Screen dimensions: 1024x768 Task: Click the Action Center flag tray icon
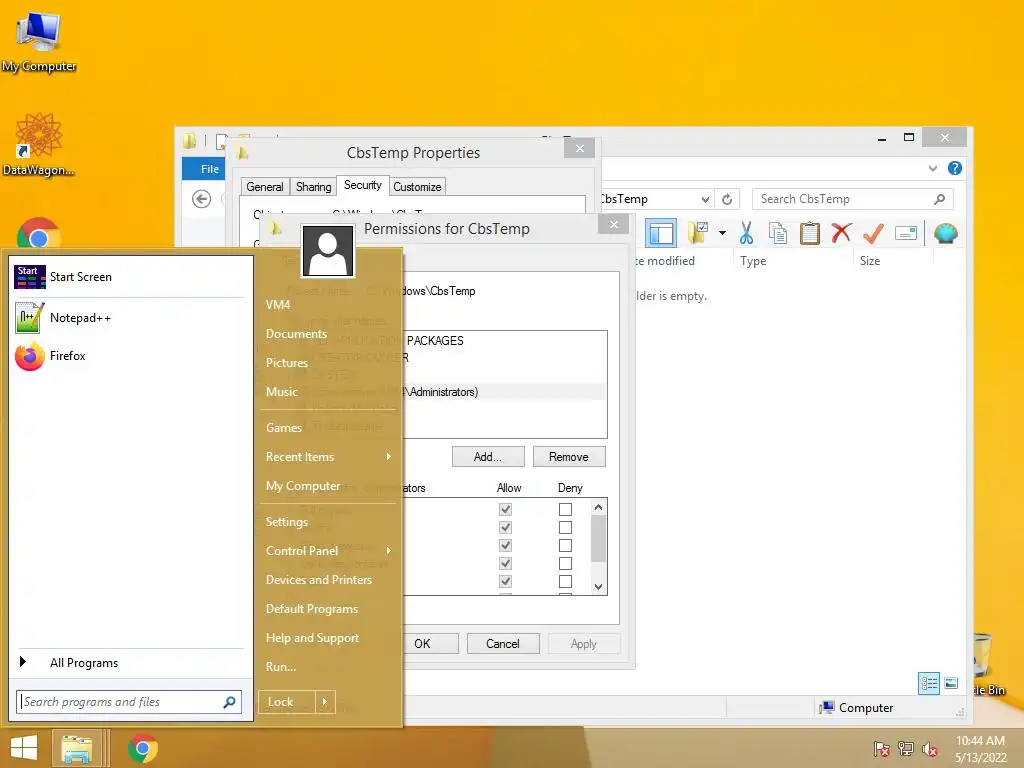coord(881,749)
